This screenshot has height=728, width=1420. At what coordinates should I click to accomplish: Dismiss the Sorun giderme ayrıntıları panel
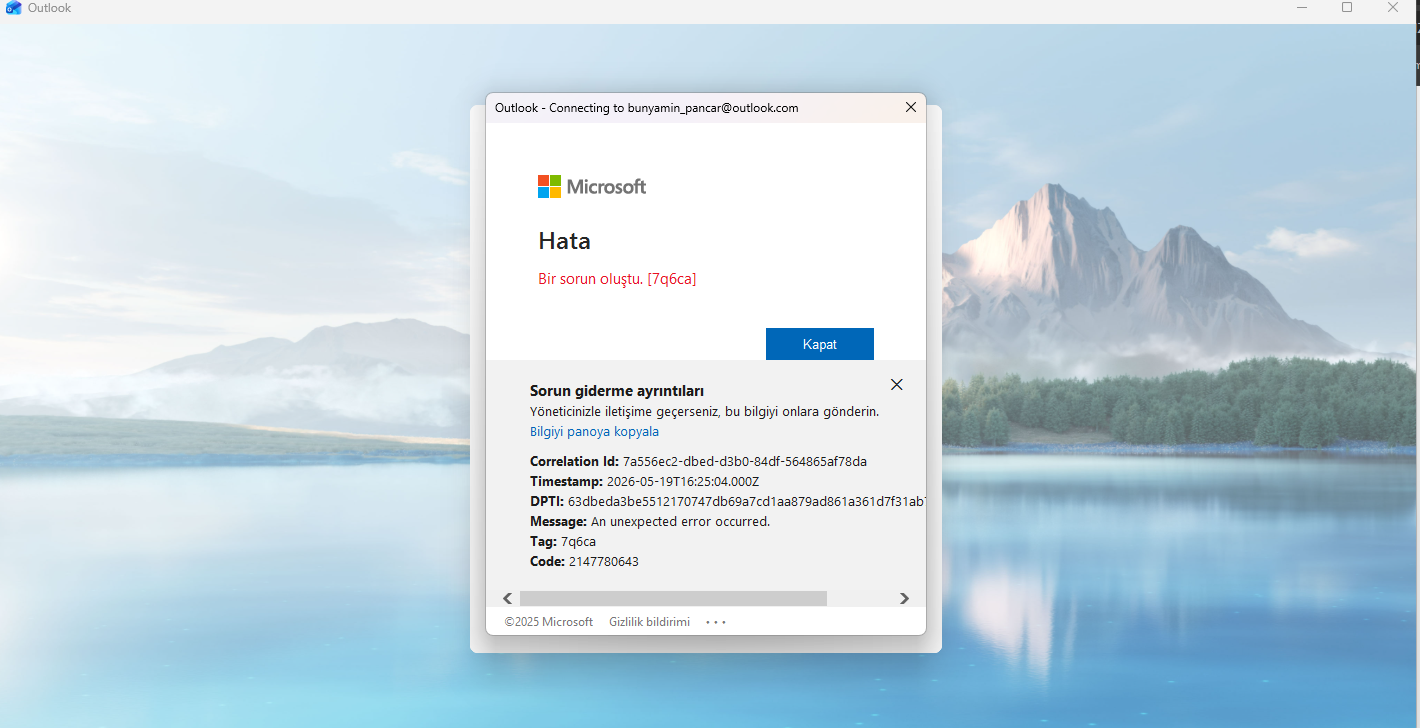coord(897,384)
